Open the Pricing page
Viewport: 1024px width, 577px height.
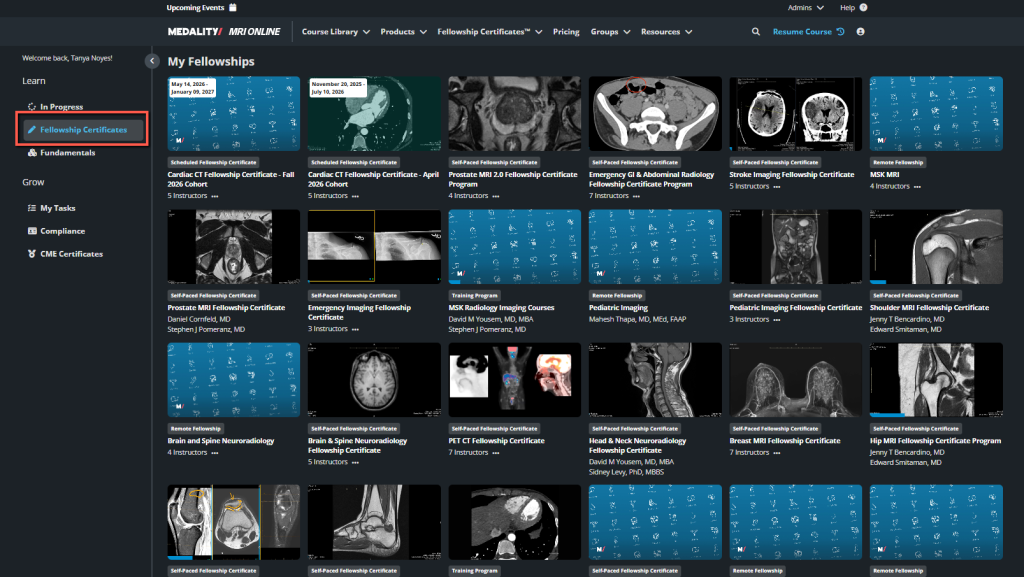[x=566, y=31]
